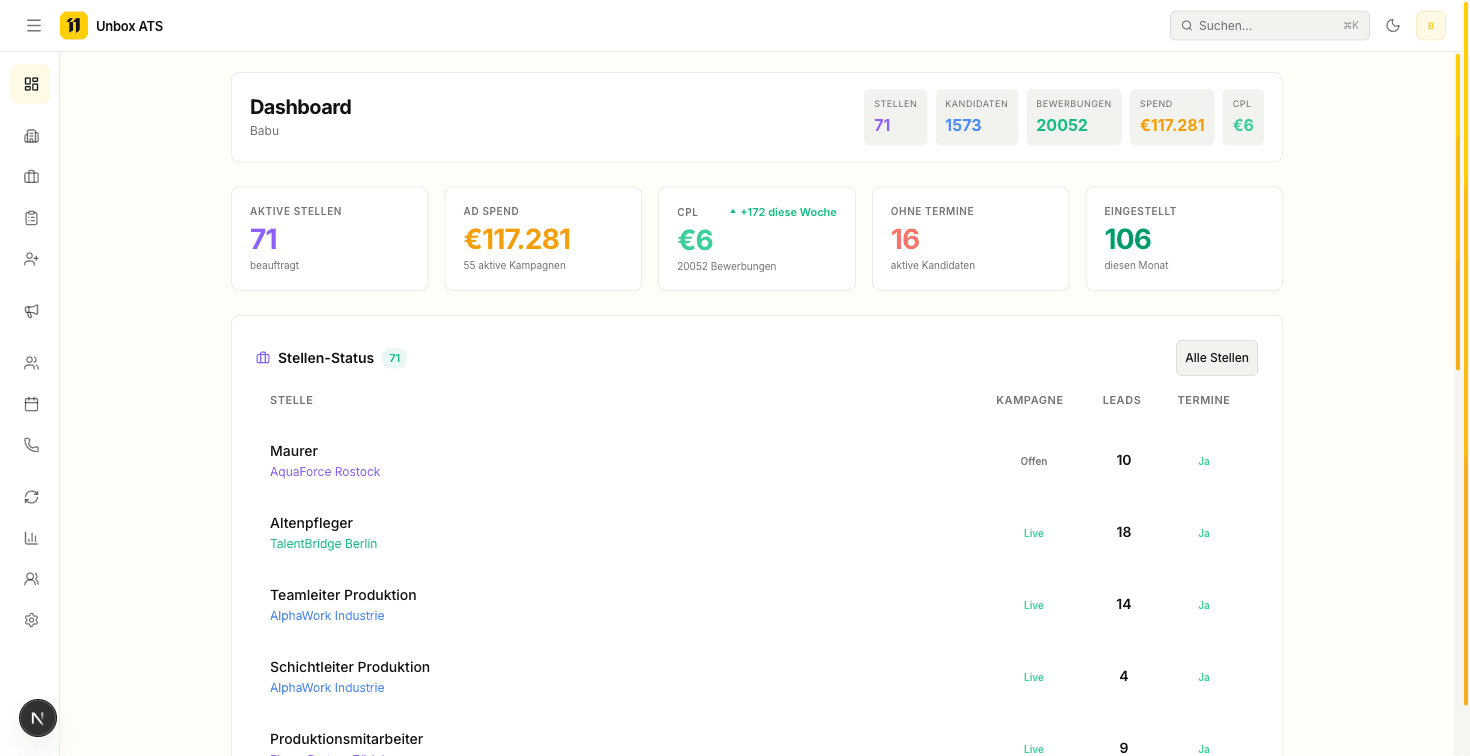The height and width of the screenshot is (756, 1470).
Task: Select the calendar icon in the sidebar
Action: 30,403
